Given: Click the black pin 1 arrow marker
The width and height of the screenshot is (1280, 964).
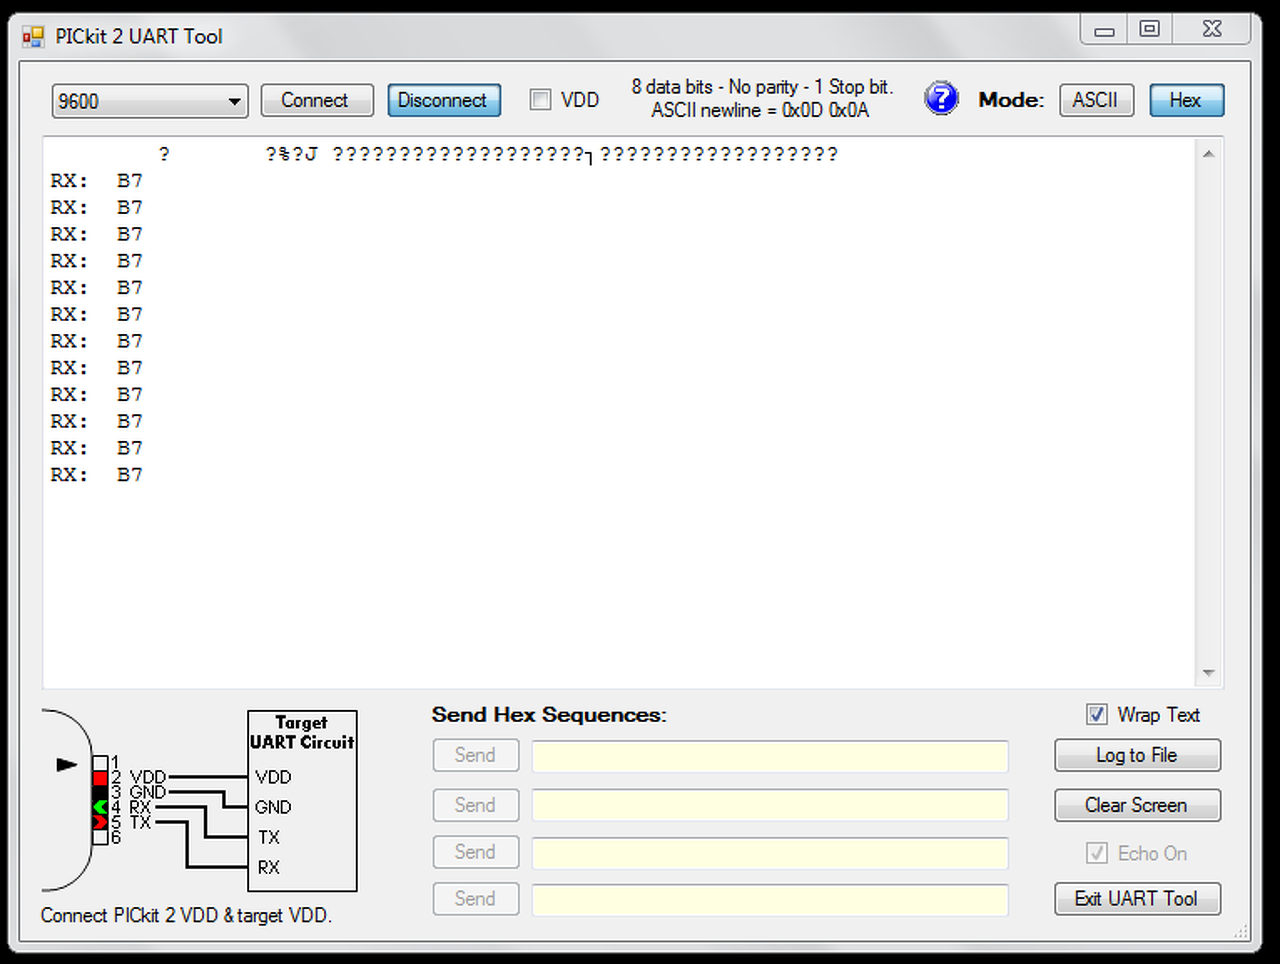Looking at the screenshot, I should pyautogui.click(x=67, y=765).
